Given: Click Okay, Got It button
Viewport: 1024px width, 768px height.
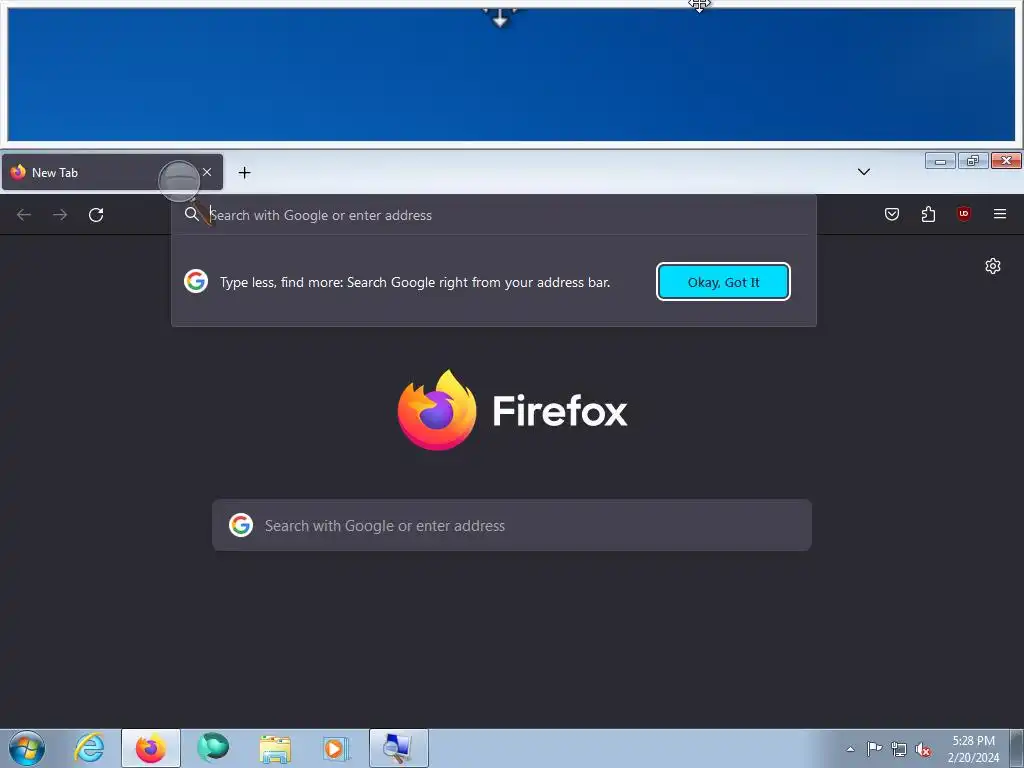Looking at the screenshot, I should click(723, 282).
